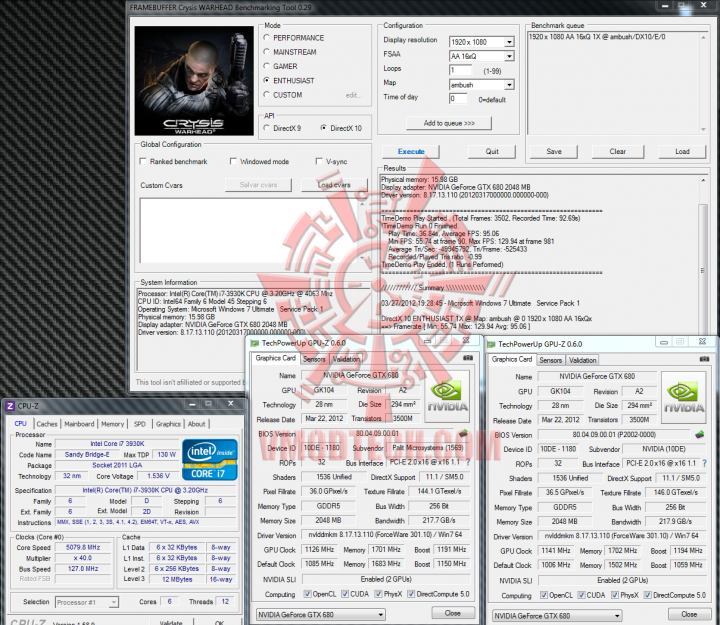
Task: Click the Time of day input field
Action: click(458, 99)
